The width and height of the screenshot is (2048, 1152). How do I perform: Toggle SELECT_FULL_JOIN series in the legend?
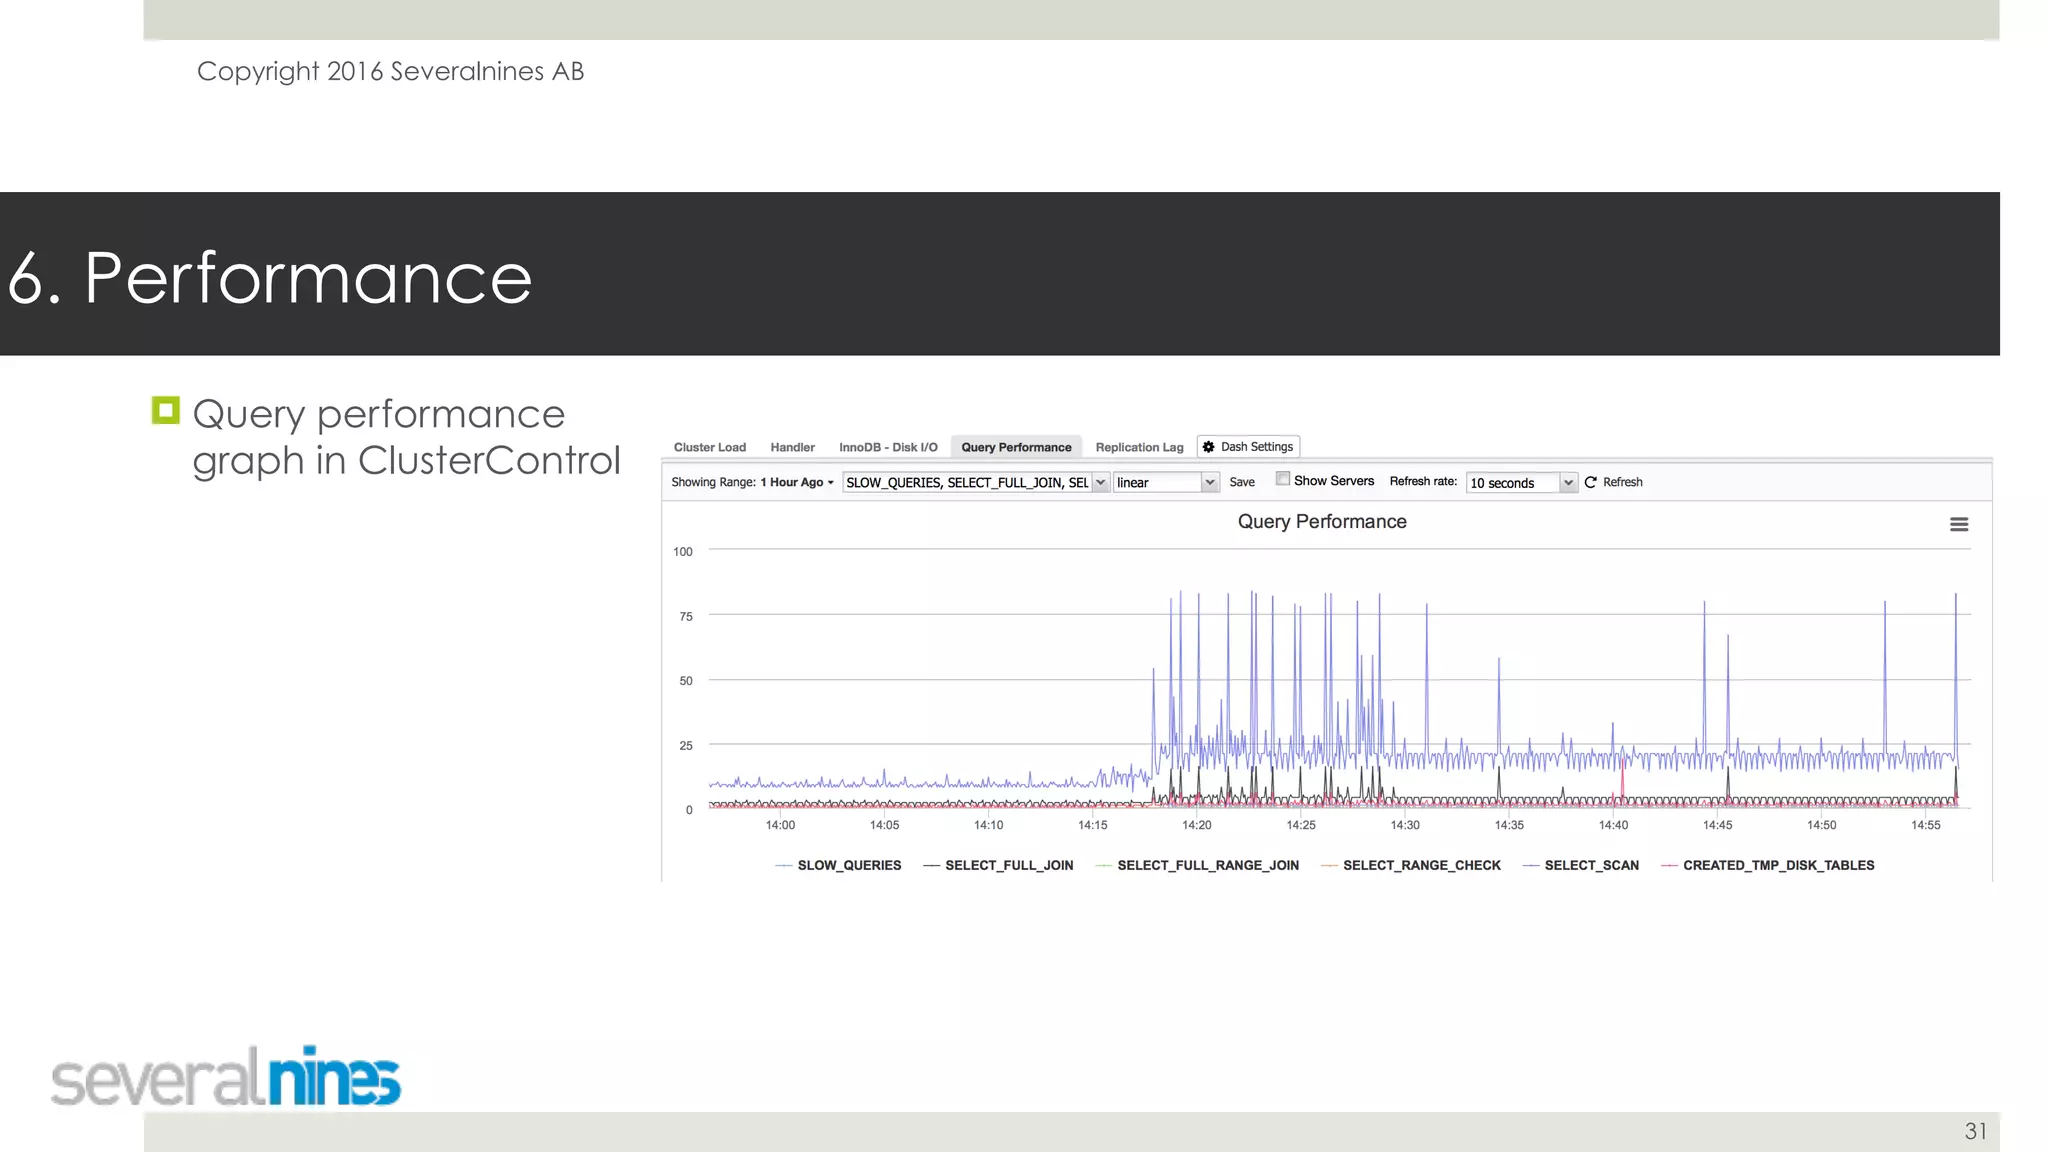998,865
